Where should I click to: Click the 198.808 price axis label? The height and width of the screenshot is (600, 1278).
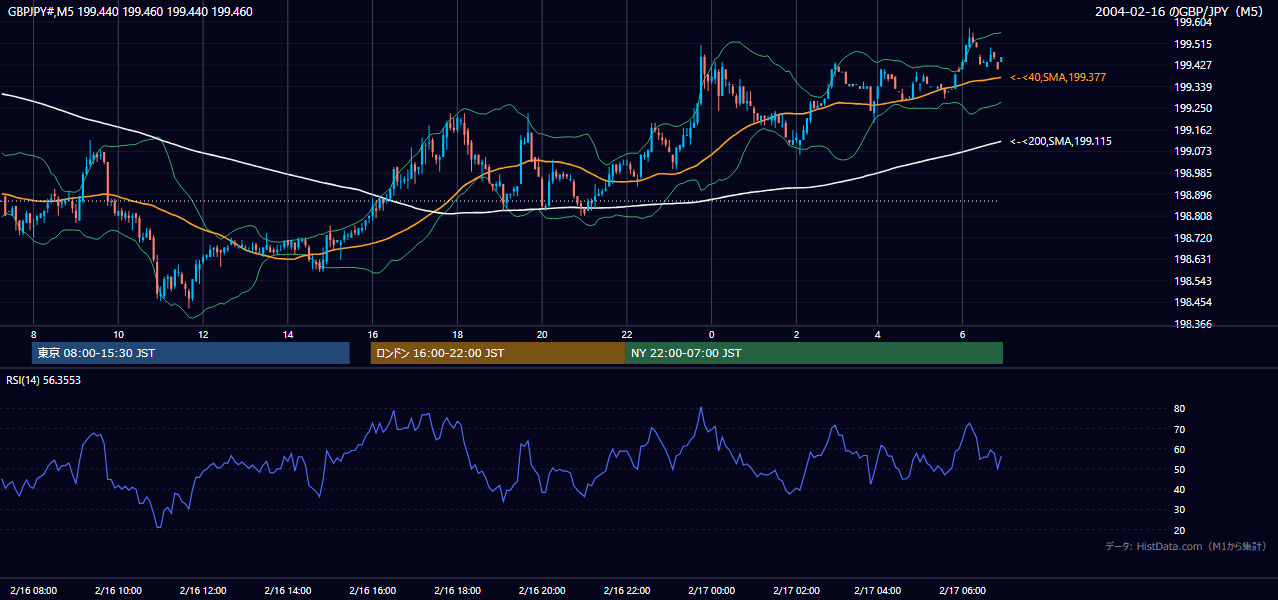(x=1192, y=216)
